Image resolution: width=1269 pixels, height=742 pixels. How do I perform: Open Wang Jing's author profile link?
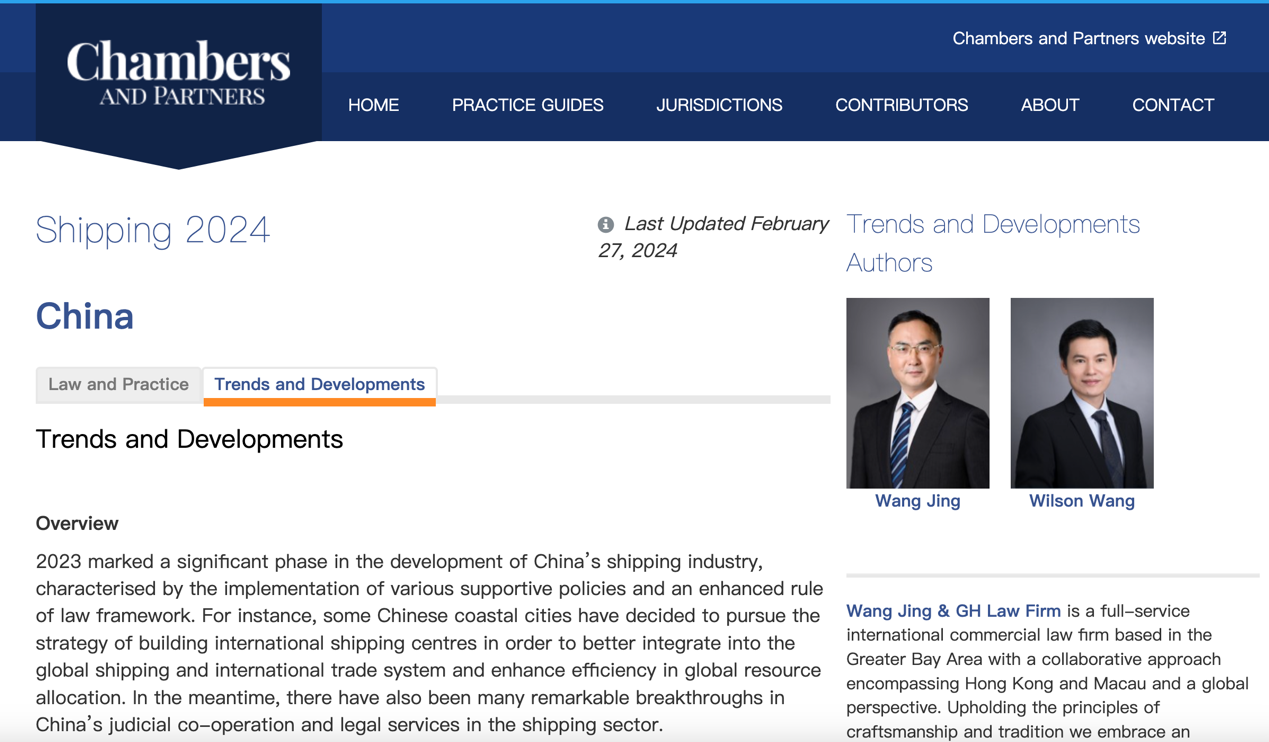coord(918,501)
